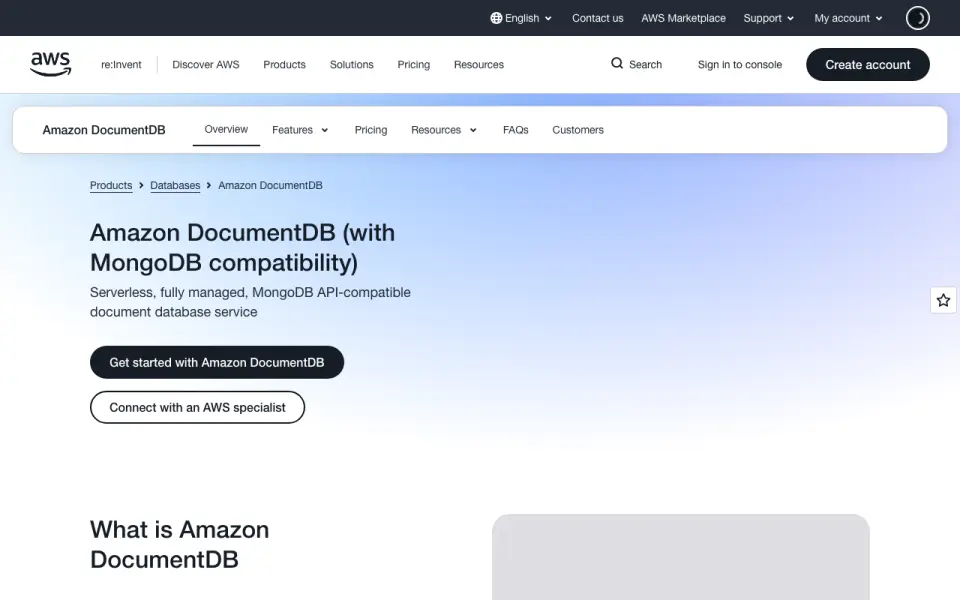
Task: Click Connect with an AWS specialist
Action: 197,407
